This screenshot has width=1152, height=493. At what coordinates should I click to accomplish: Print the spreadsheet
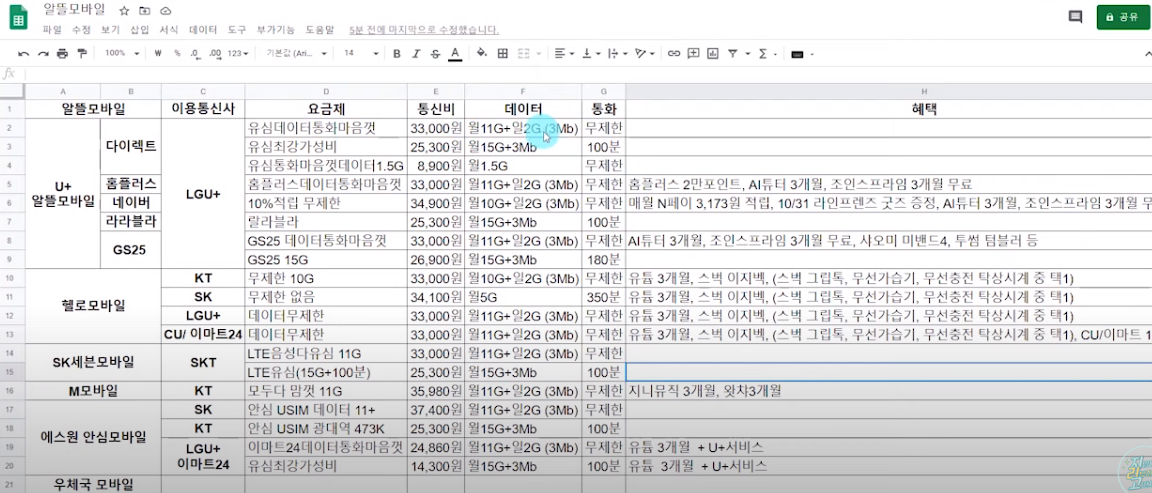point(62,54)
